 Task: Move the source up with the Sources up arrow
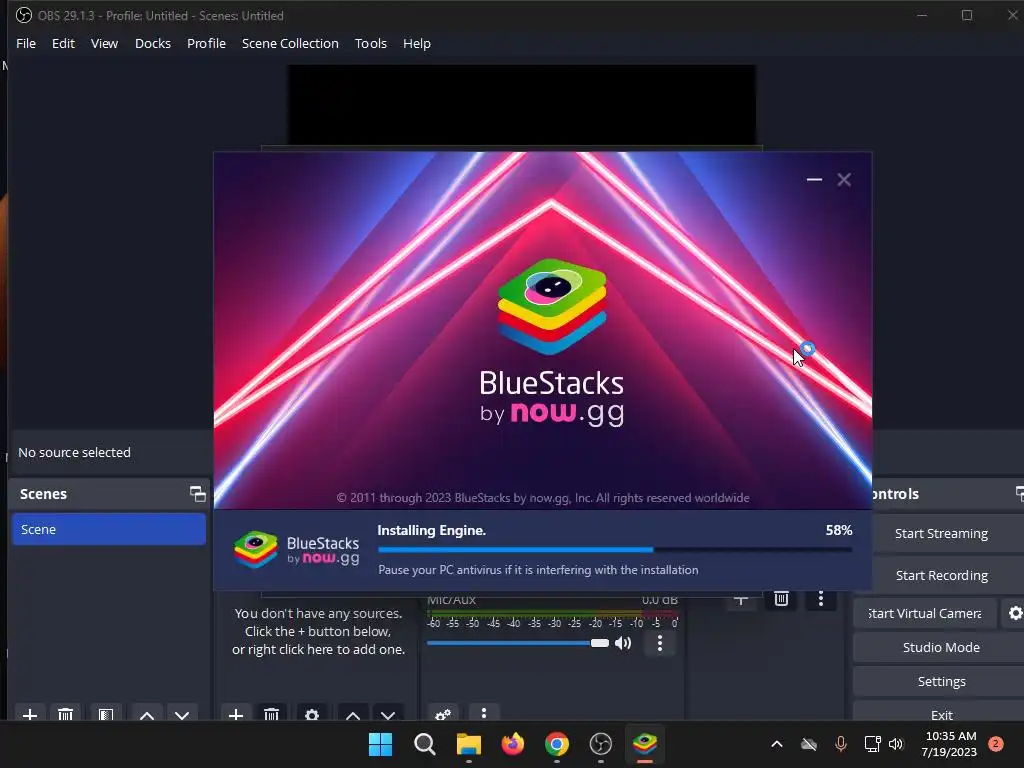pos(353,714)
